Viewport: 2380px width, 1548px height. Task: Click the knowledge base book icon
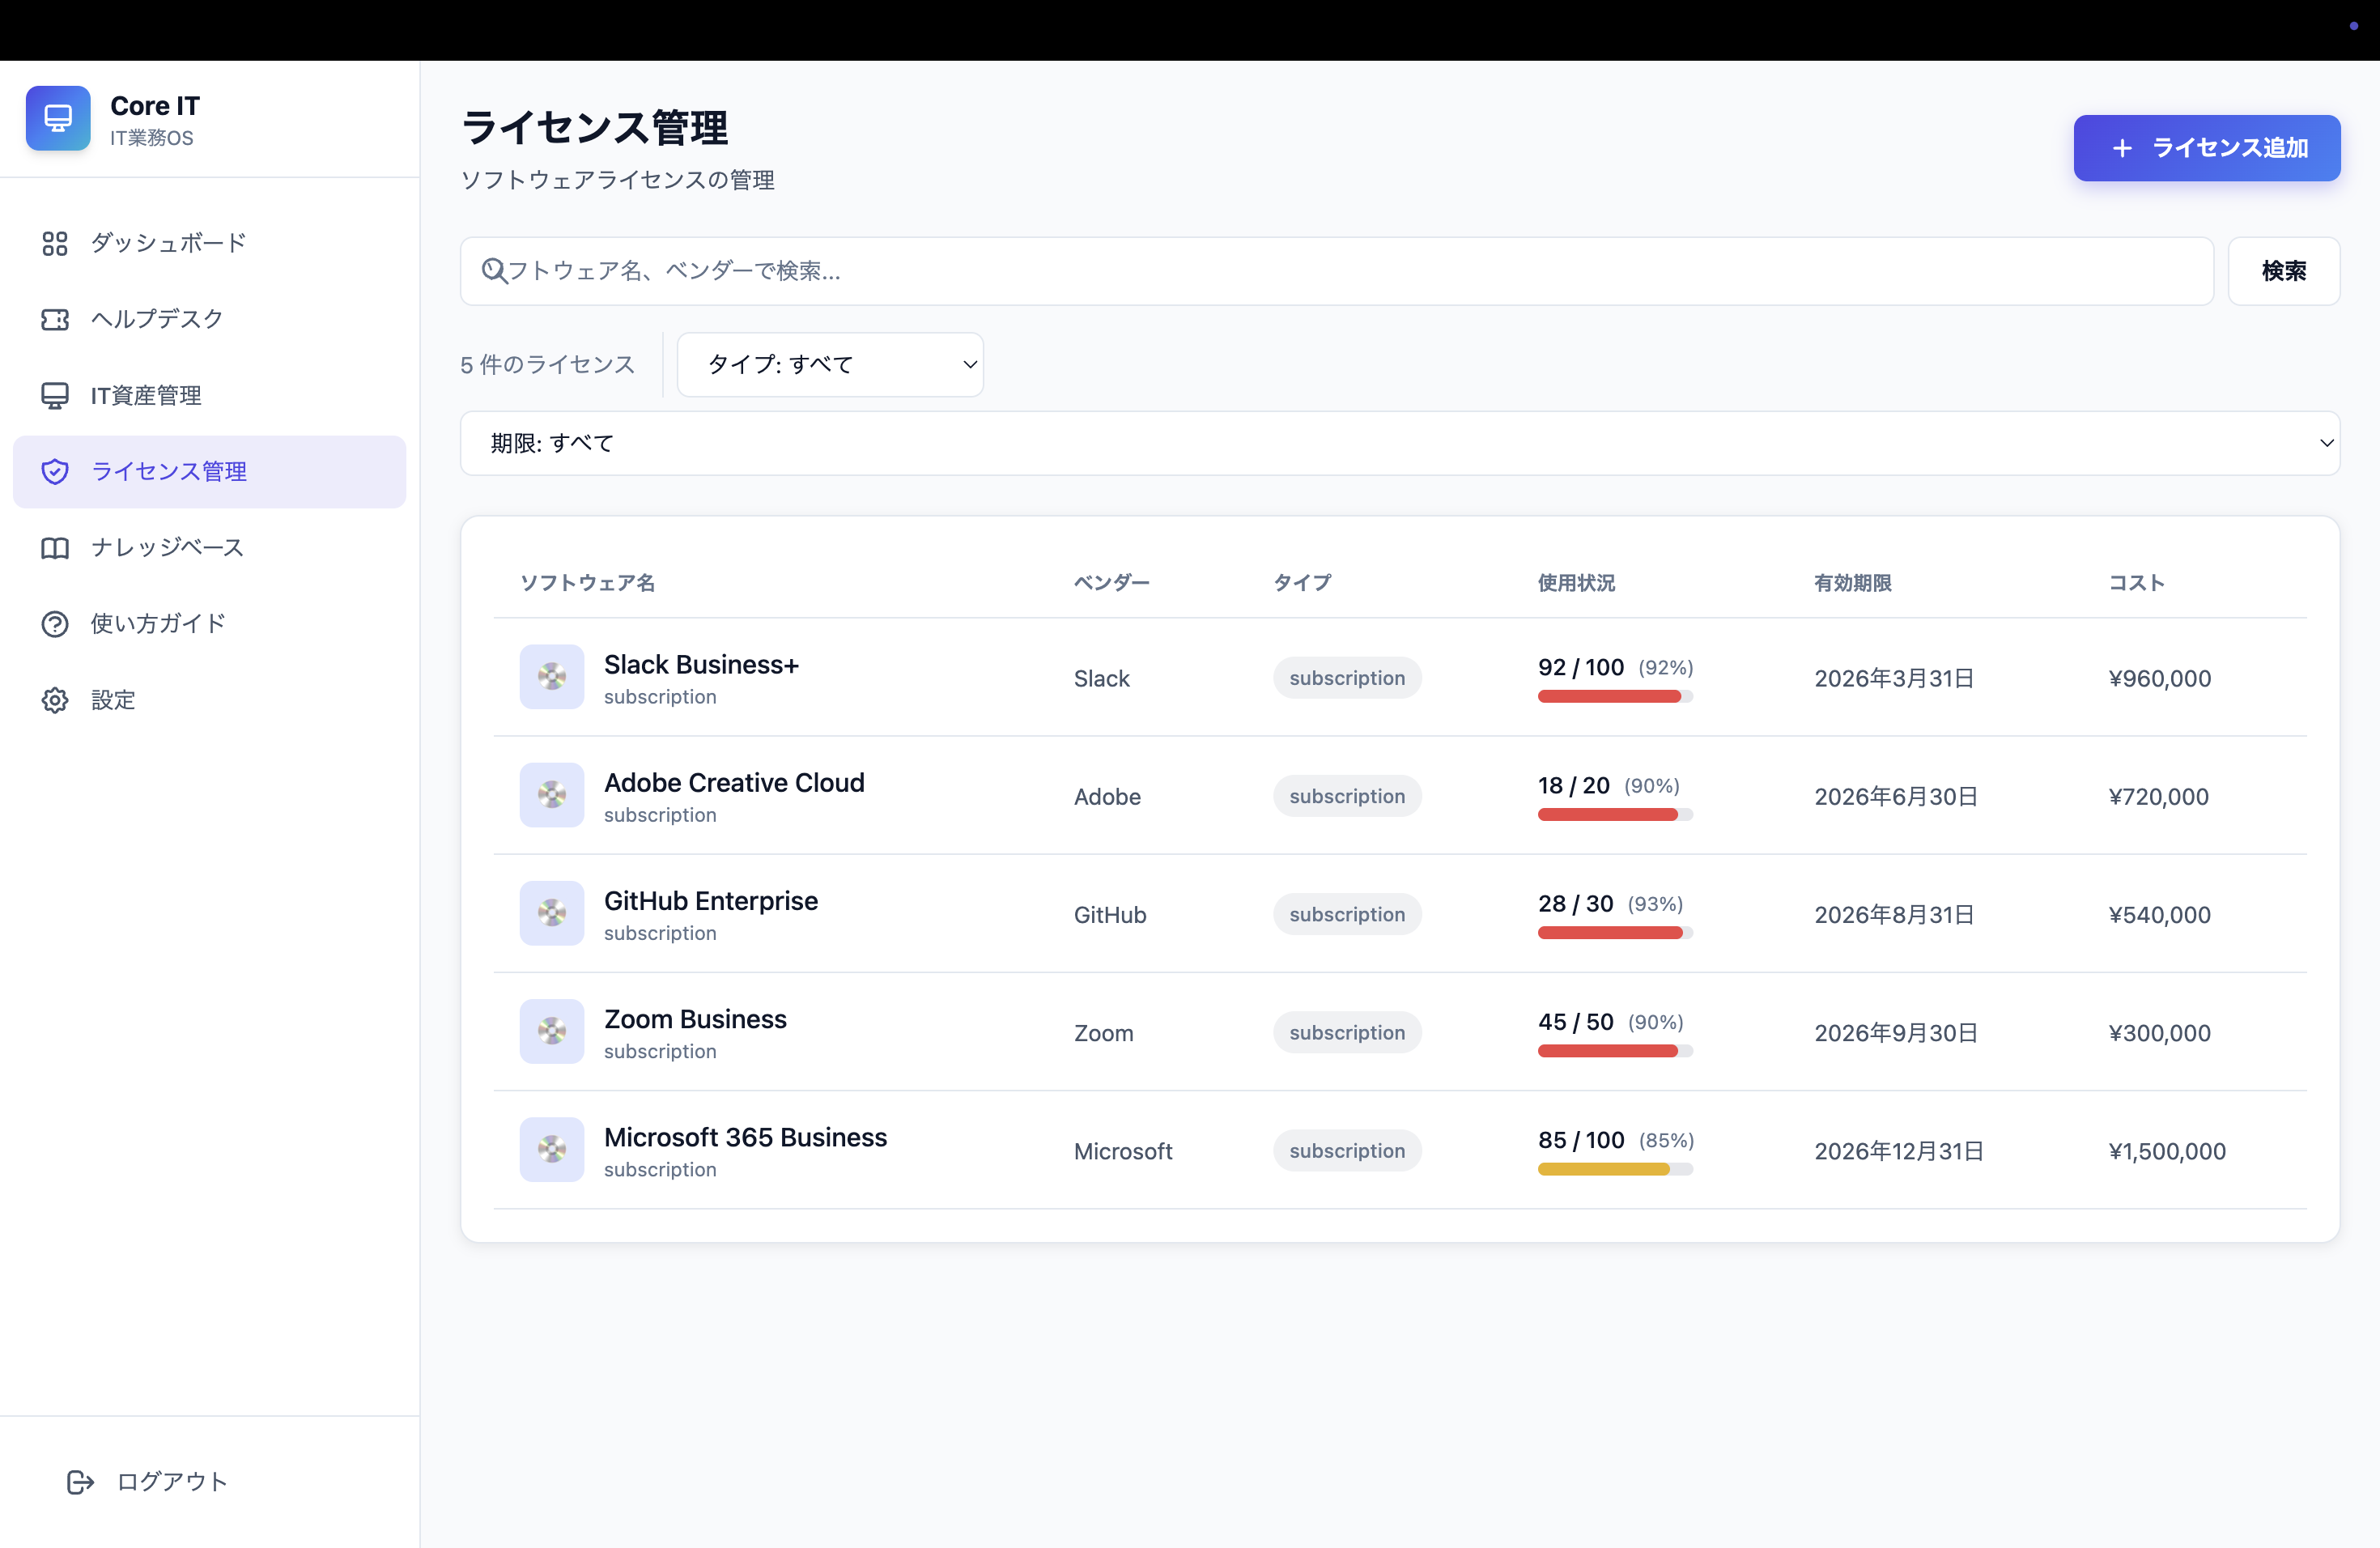(55, 548)
